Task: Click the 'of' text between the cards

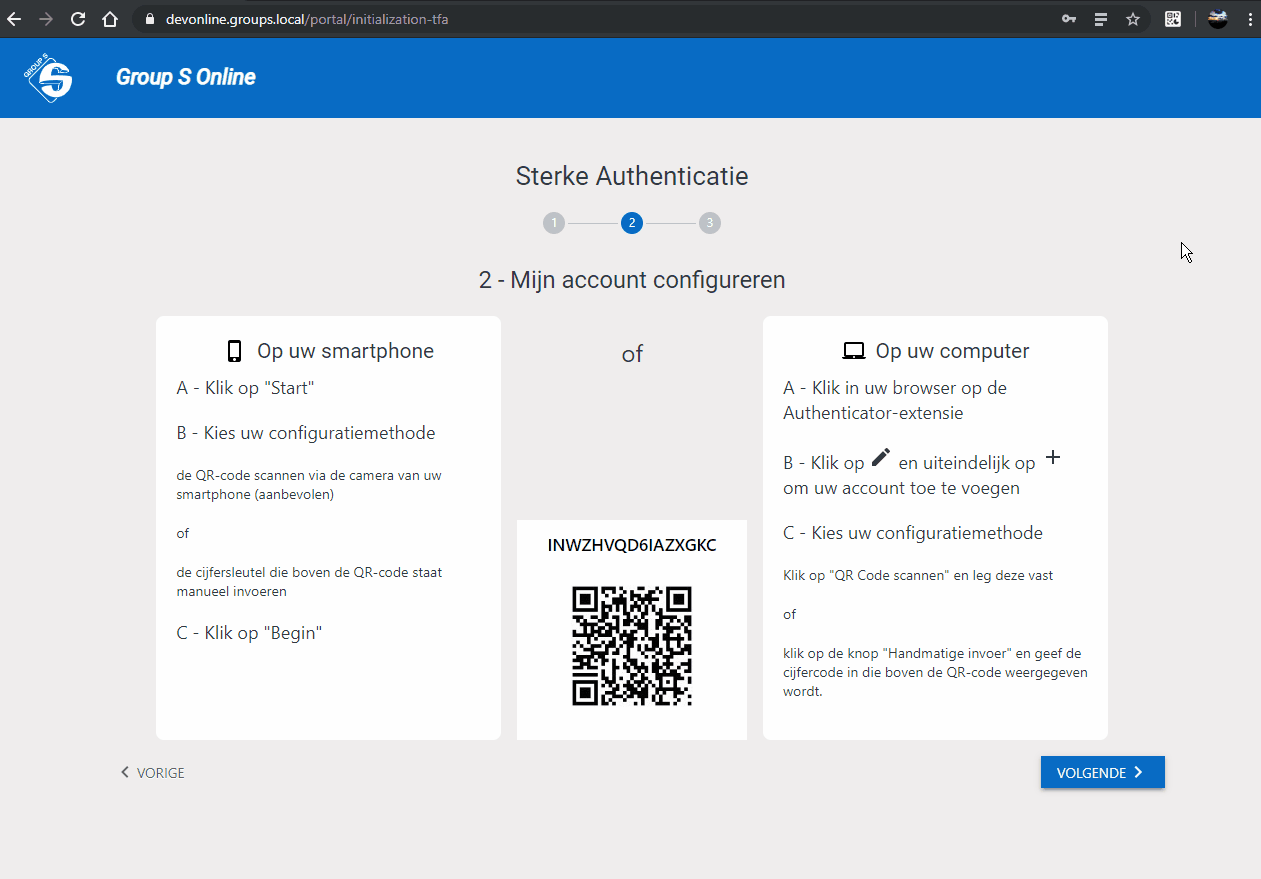Action: [632, 353]
